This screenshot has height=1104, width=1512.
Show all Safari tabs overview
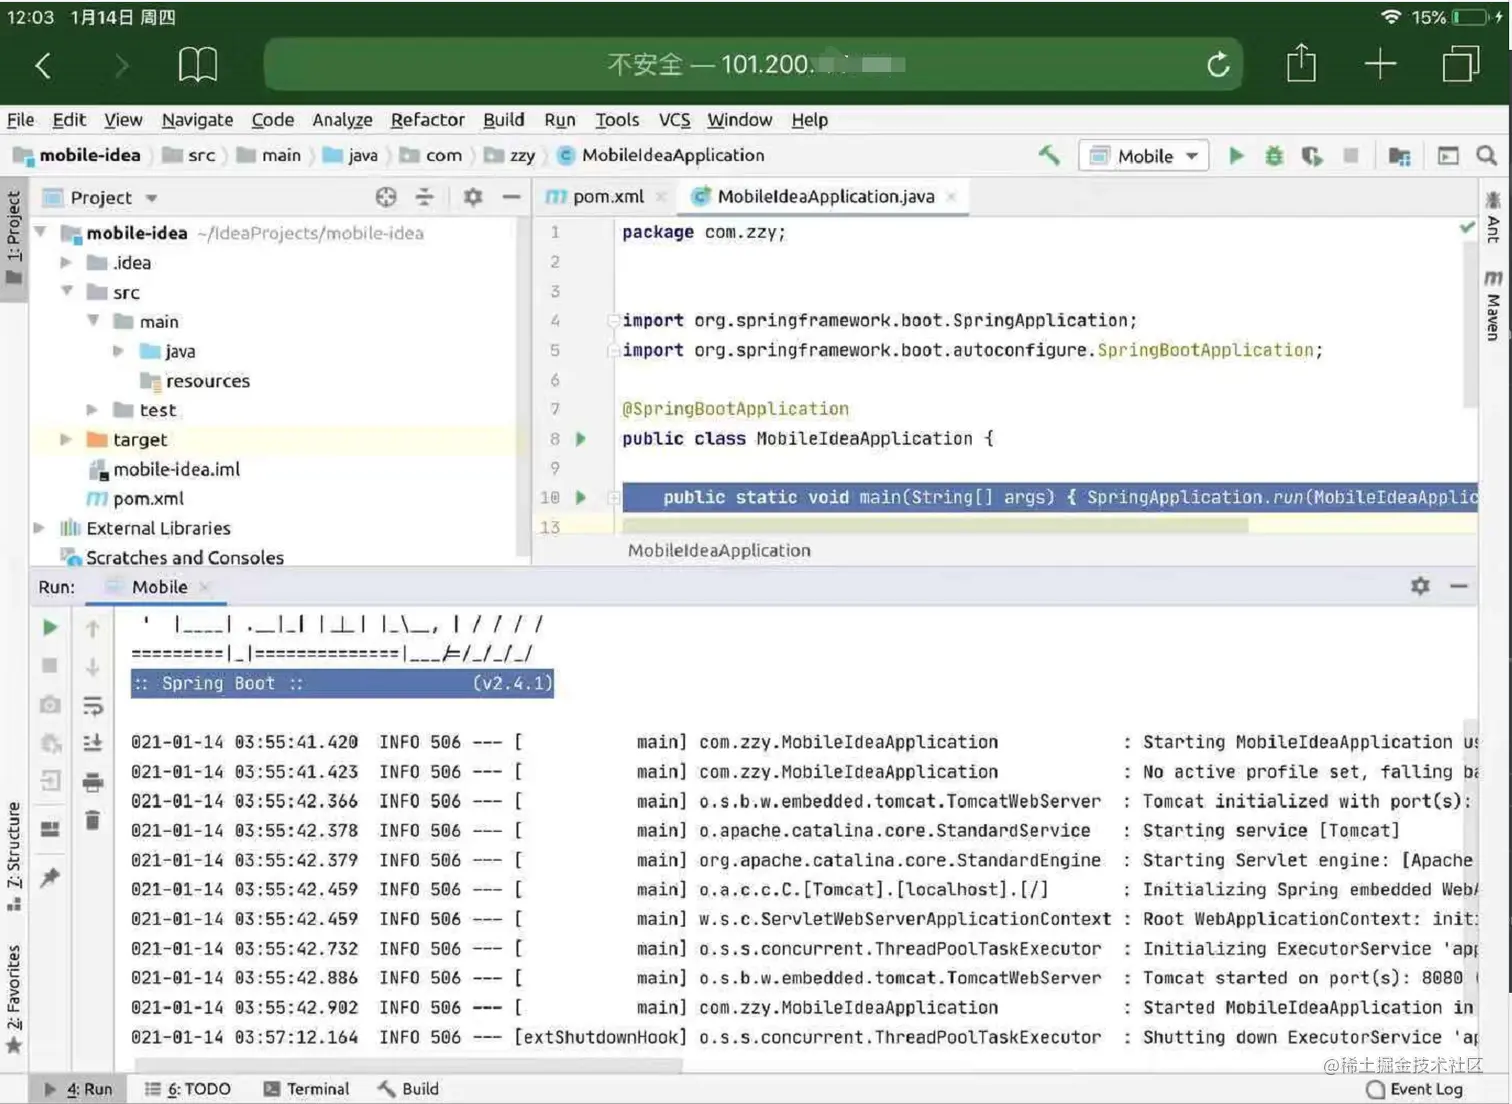click(1461, 64)
